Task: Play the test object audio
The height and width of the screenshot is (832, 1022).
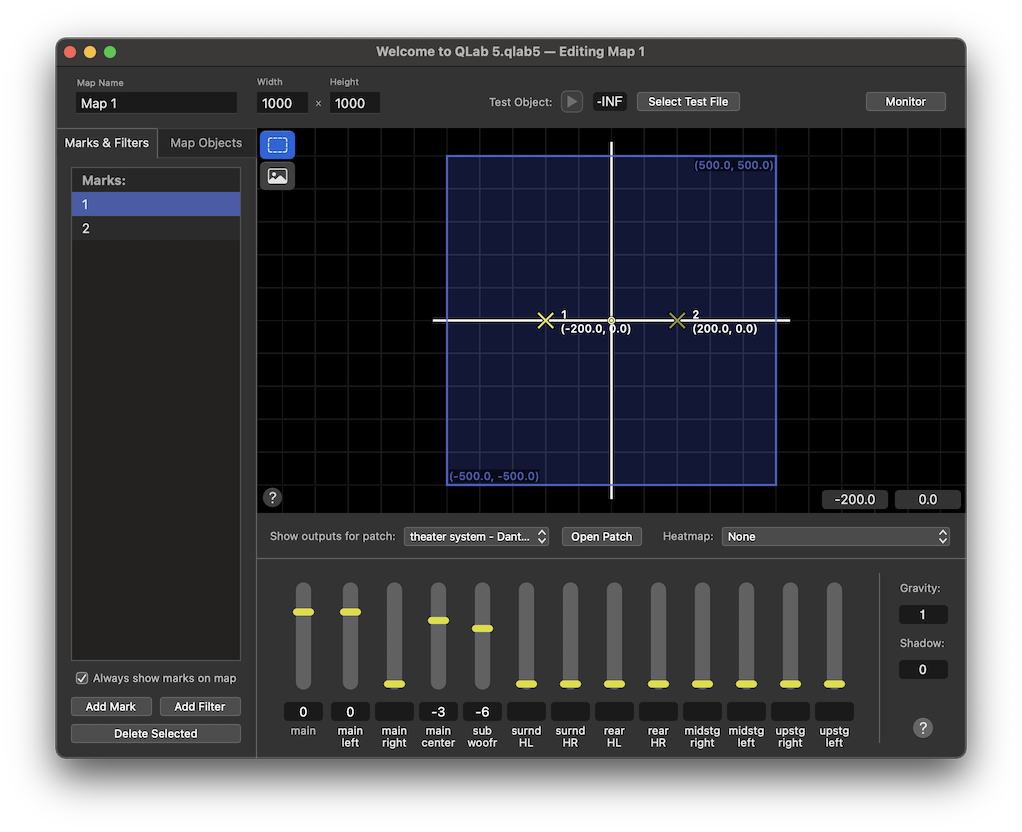Action: (572, 102)
